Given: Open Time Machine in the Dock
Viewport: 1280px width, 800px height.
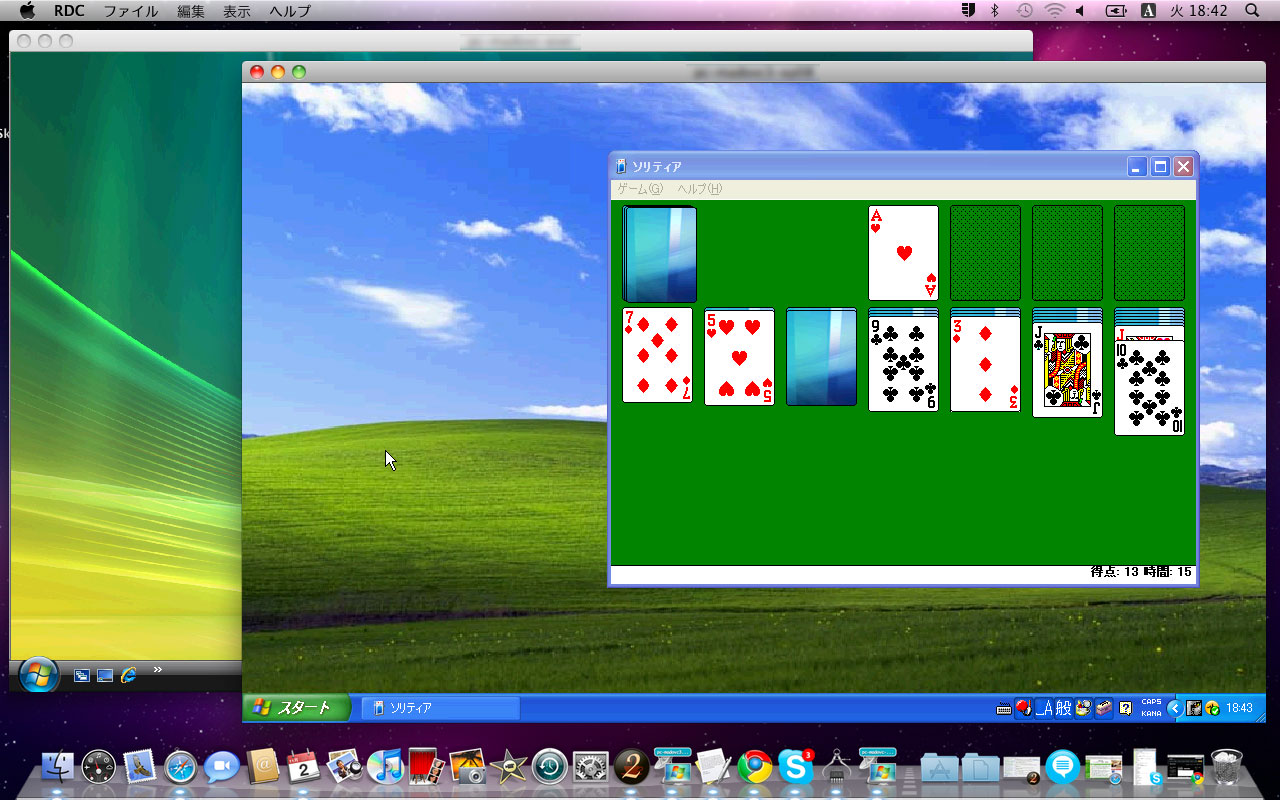Looking at the screenshot, I should (550, 767).
